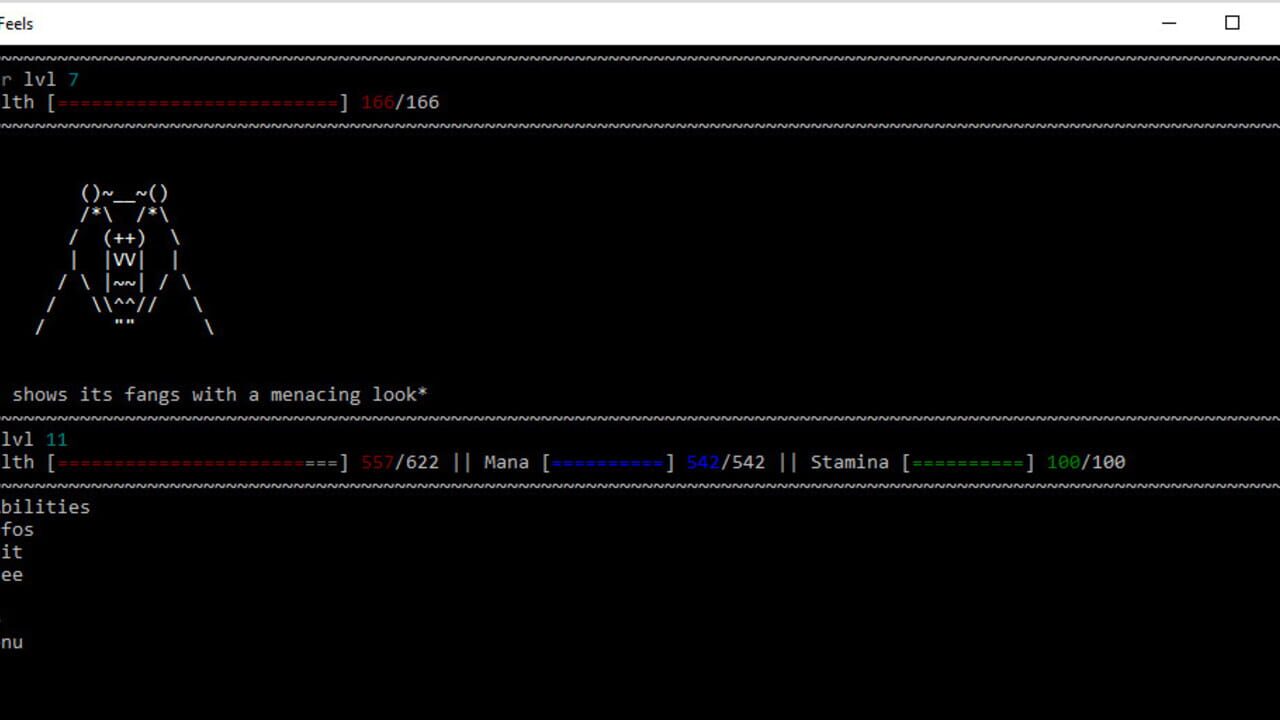Click the monster's |VV| fangs
Screen dimensions: 1280x720
[125, 260]
